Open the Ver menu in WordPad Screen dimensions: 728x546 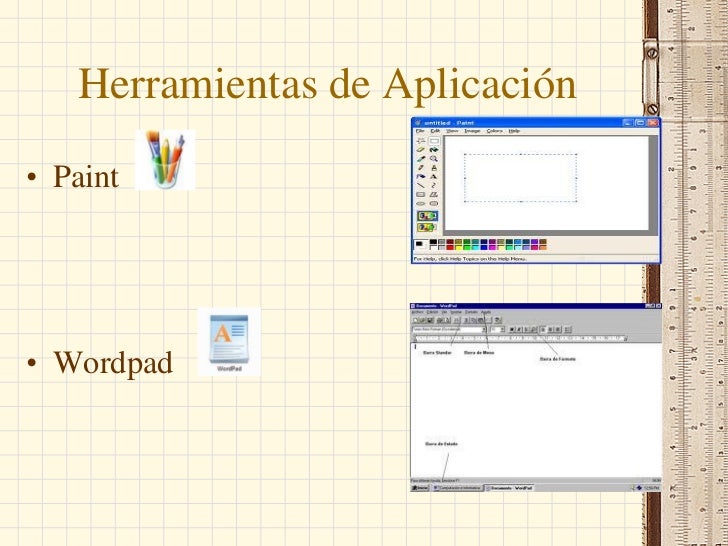coord(444,312)
